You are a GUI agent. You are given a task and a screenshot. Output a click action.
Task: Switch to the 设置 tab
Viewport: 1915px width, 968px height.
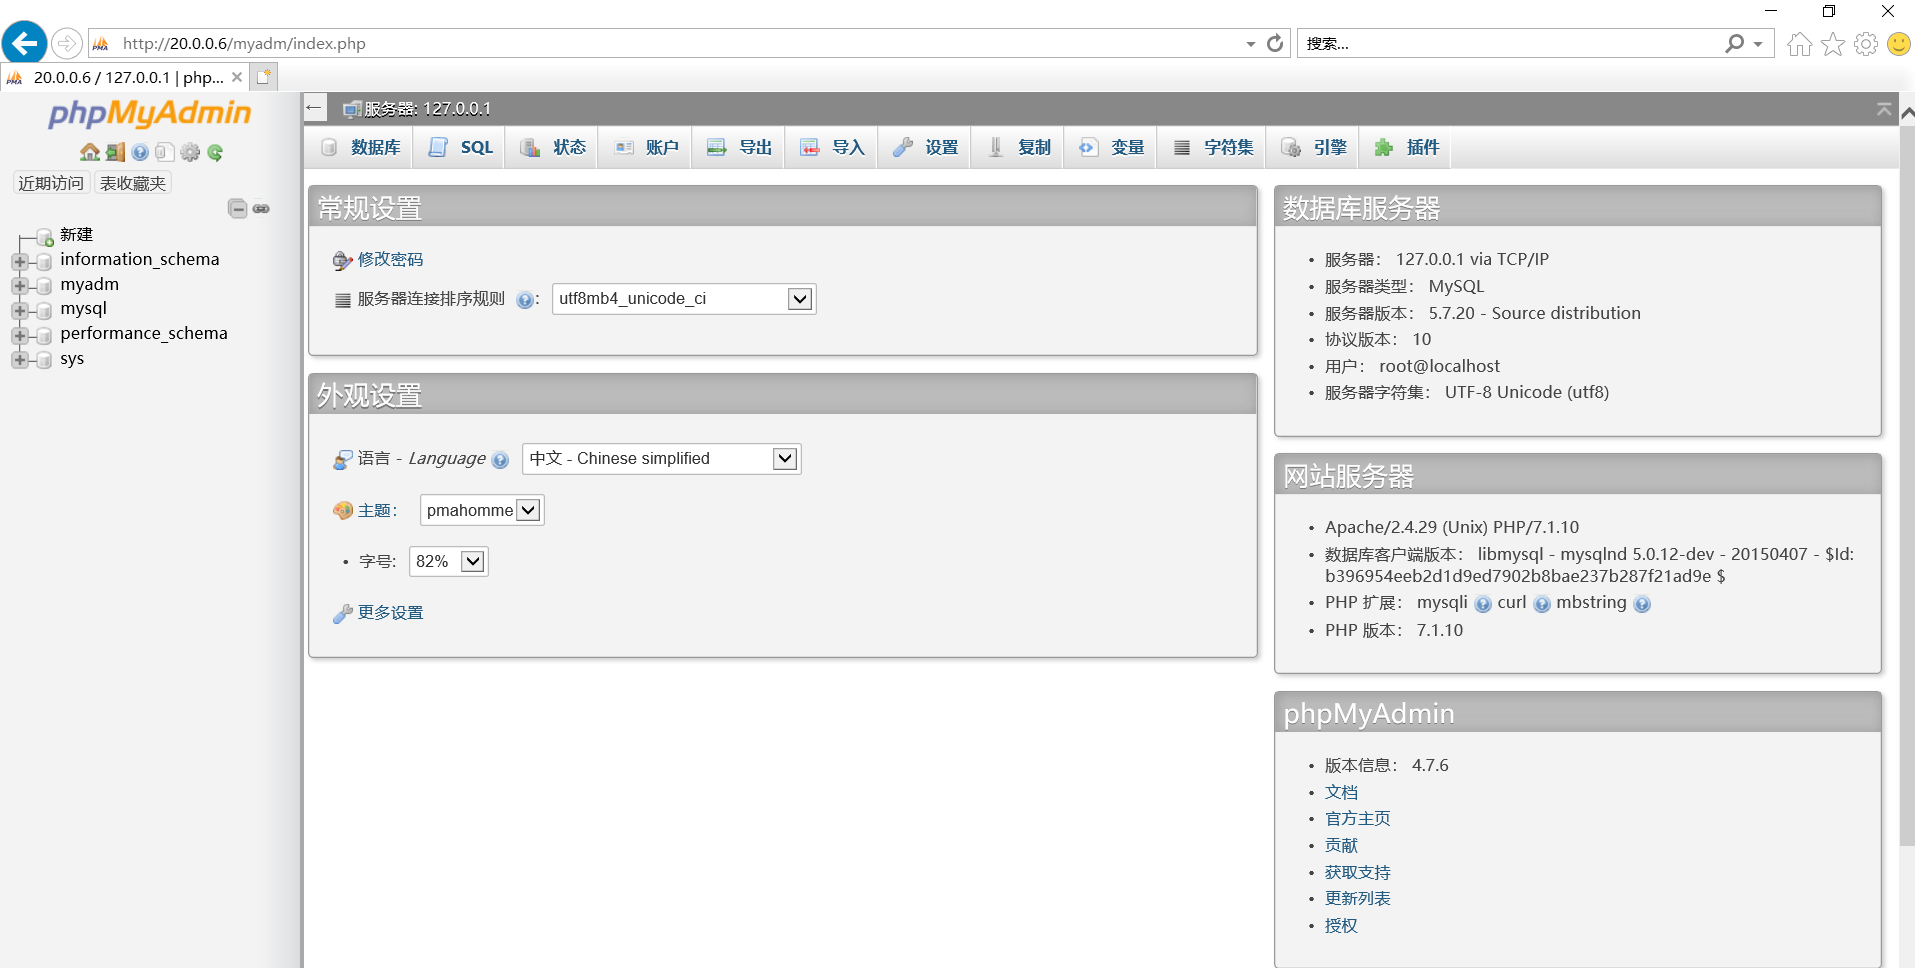click(x=926, y=147)
